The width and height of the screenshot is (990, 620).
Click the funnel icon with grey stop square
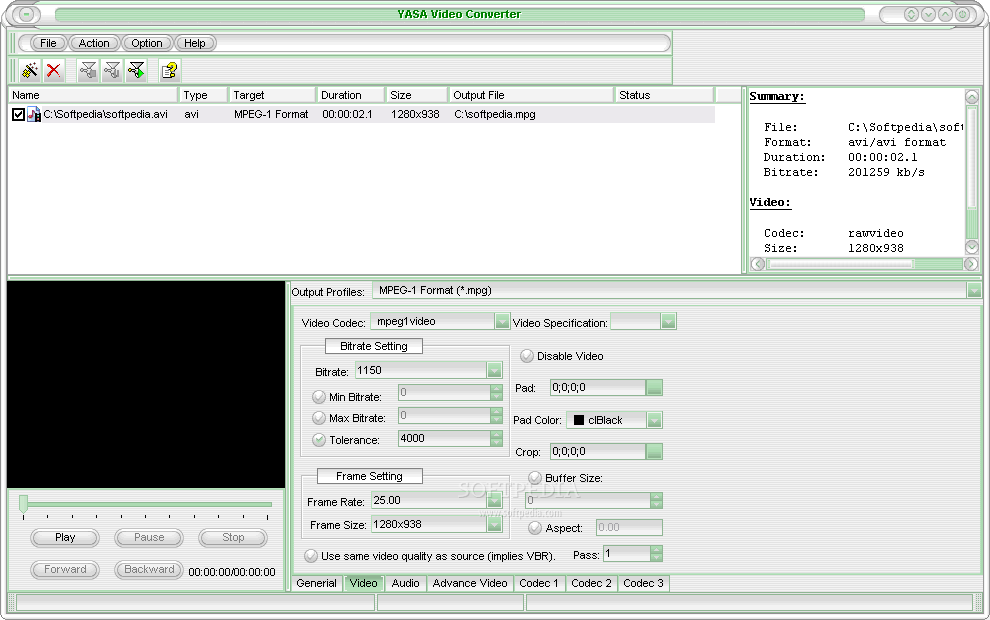point(88,70)
